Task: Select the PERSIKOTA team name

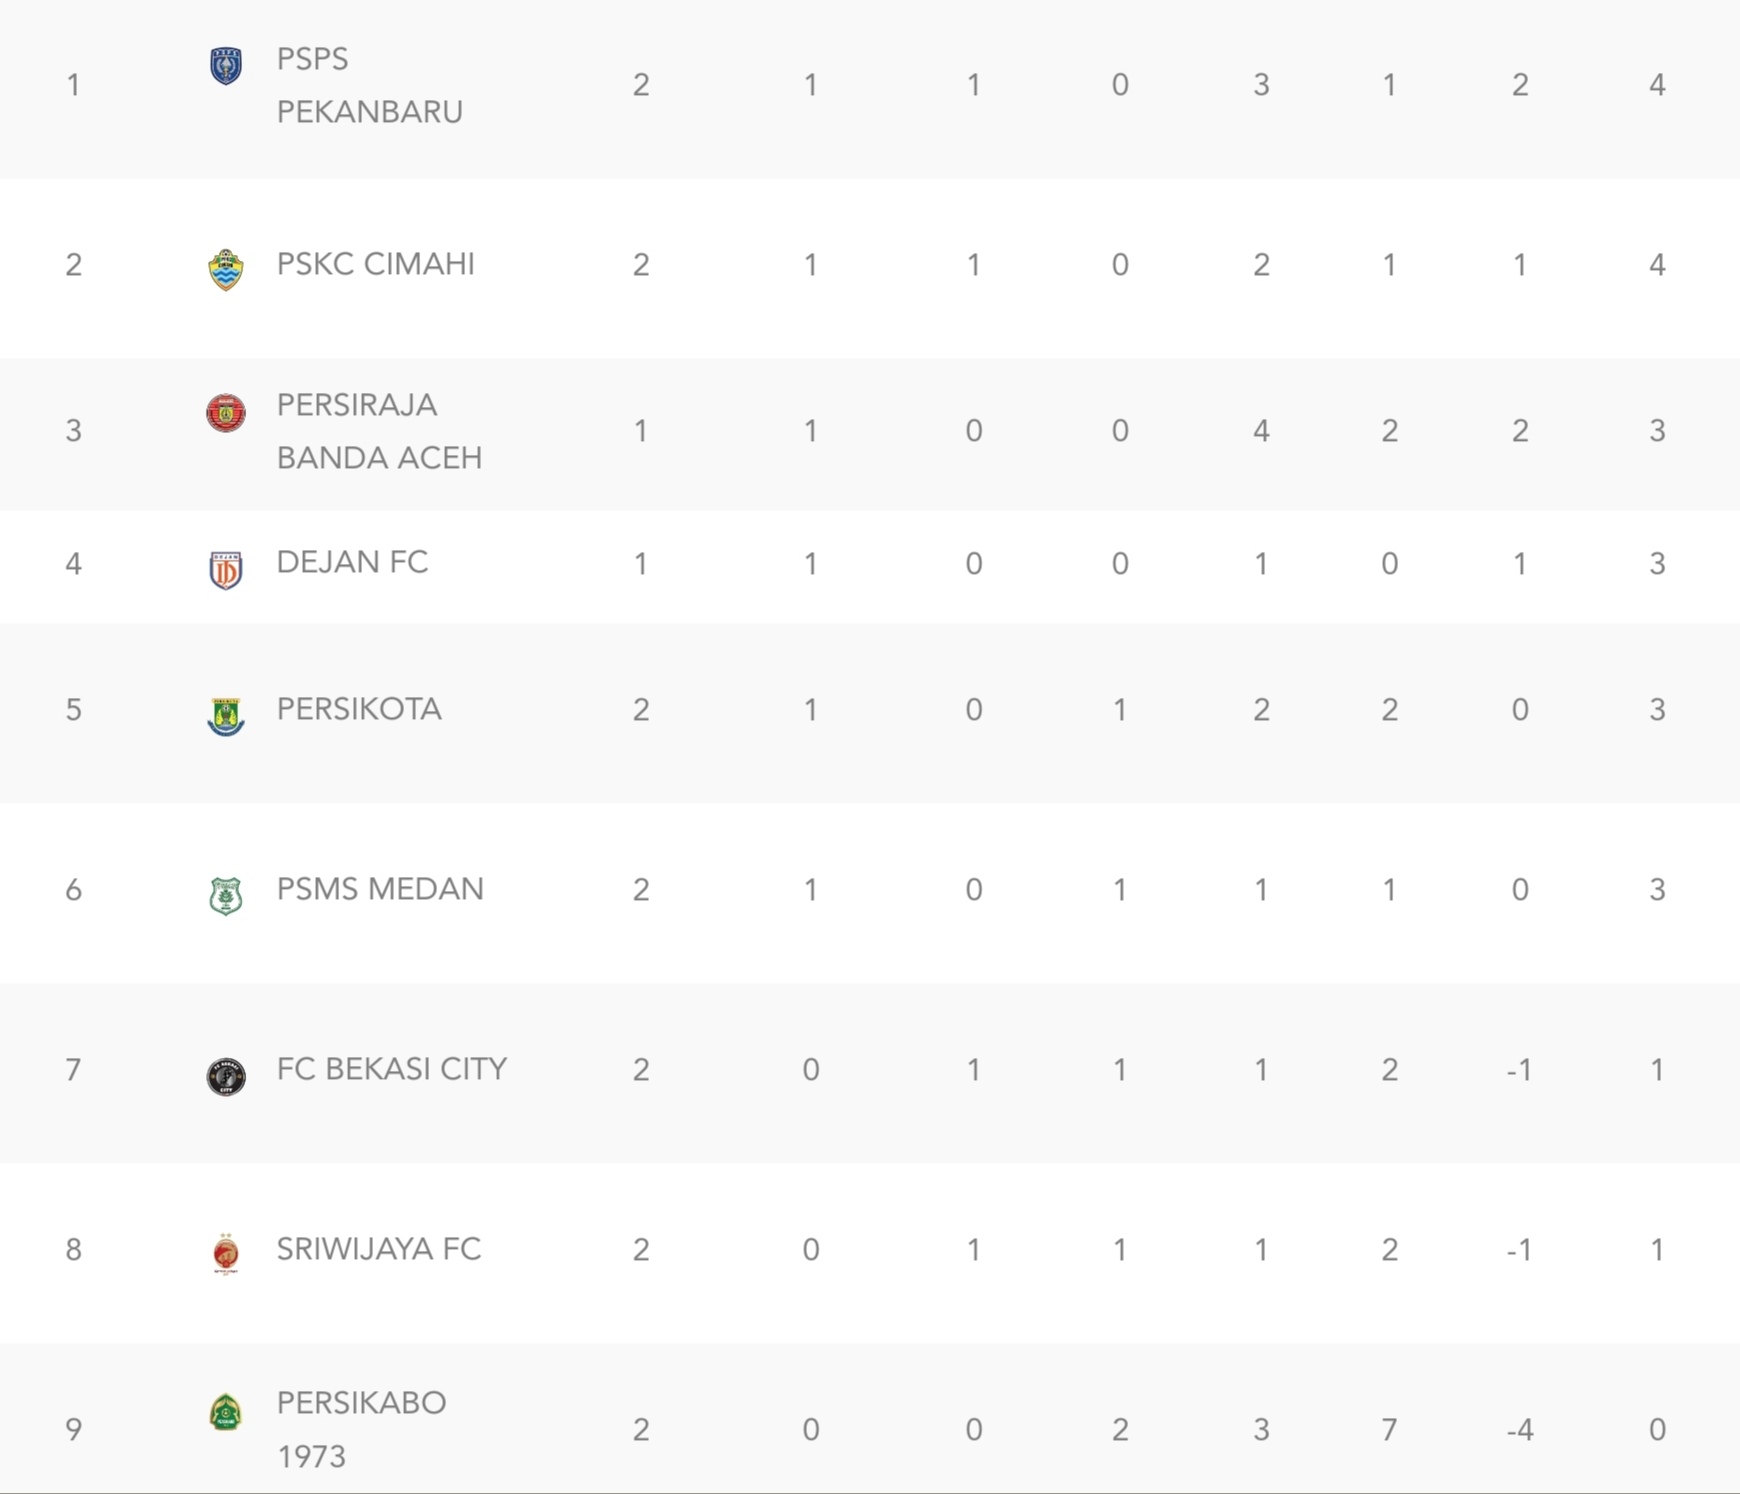Action: [359, 709]
